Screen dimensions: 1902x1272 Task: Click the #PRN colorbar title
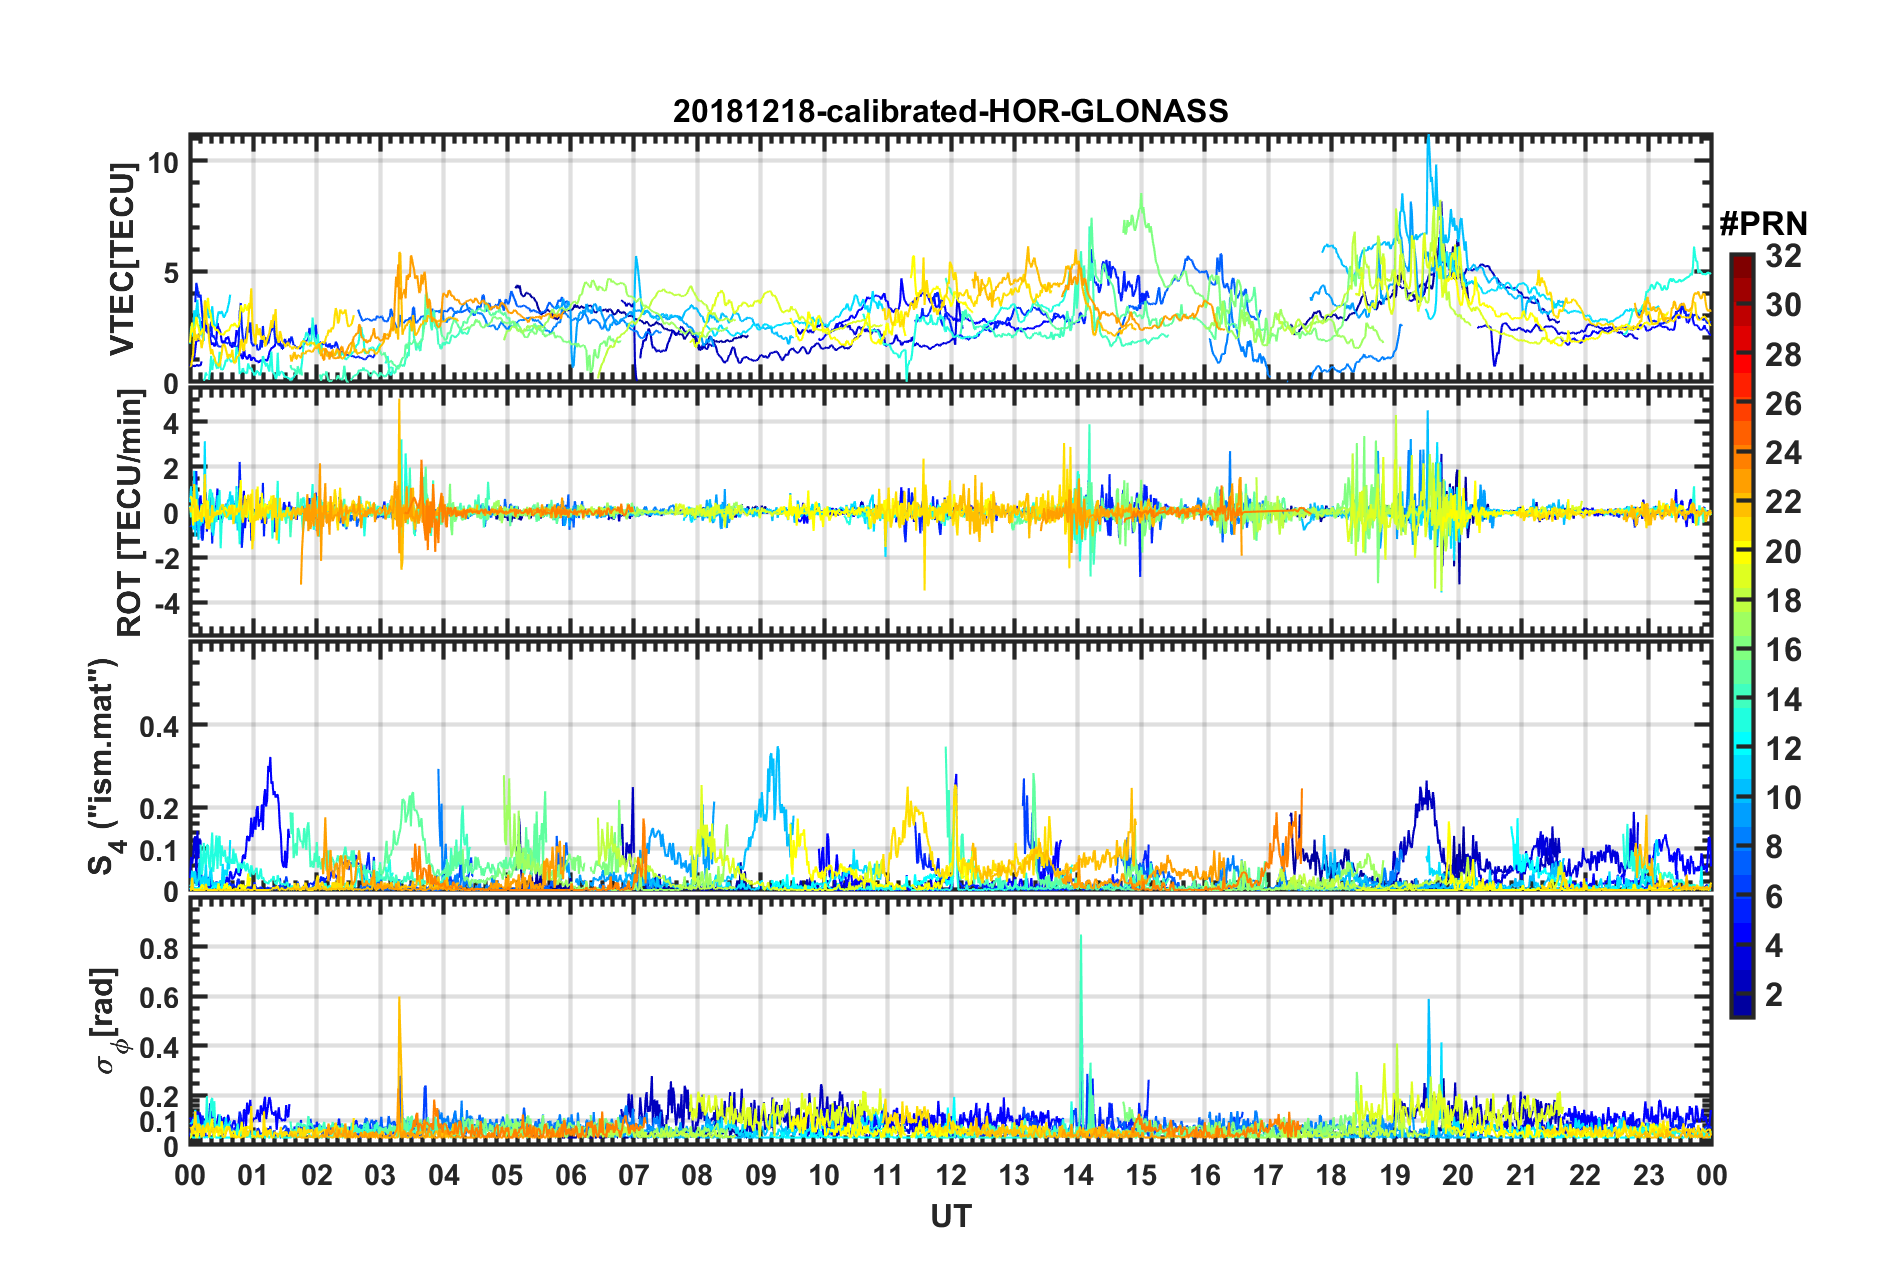1763,224
